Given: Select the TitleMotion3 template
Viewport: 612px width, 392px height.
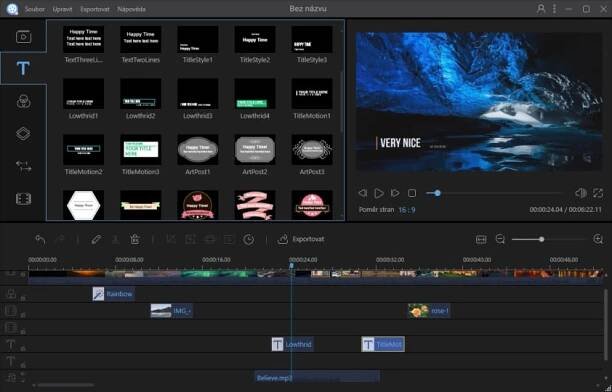Looking at the screenshot, I should [141, 150].
